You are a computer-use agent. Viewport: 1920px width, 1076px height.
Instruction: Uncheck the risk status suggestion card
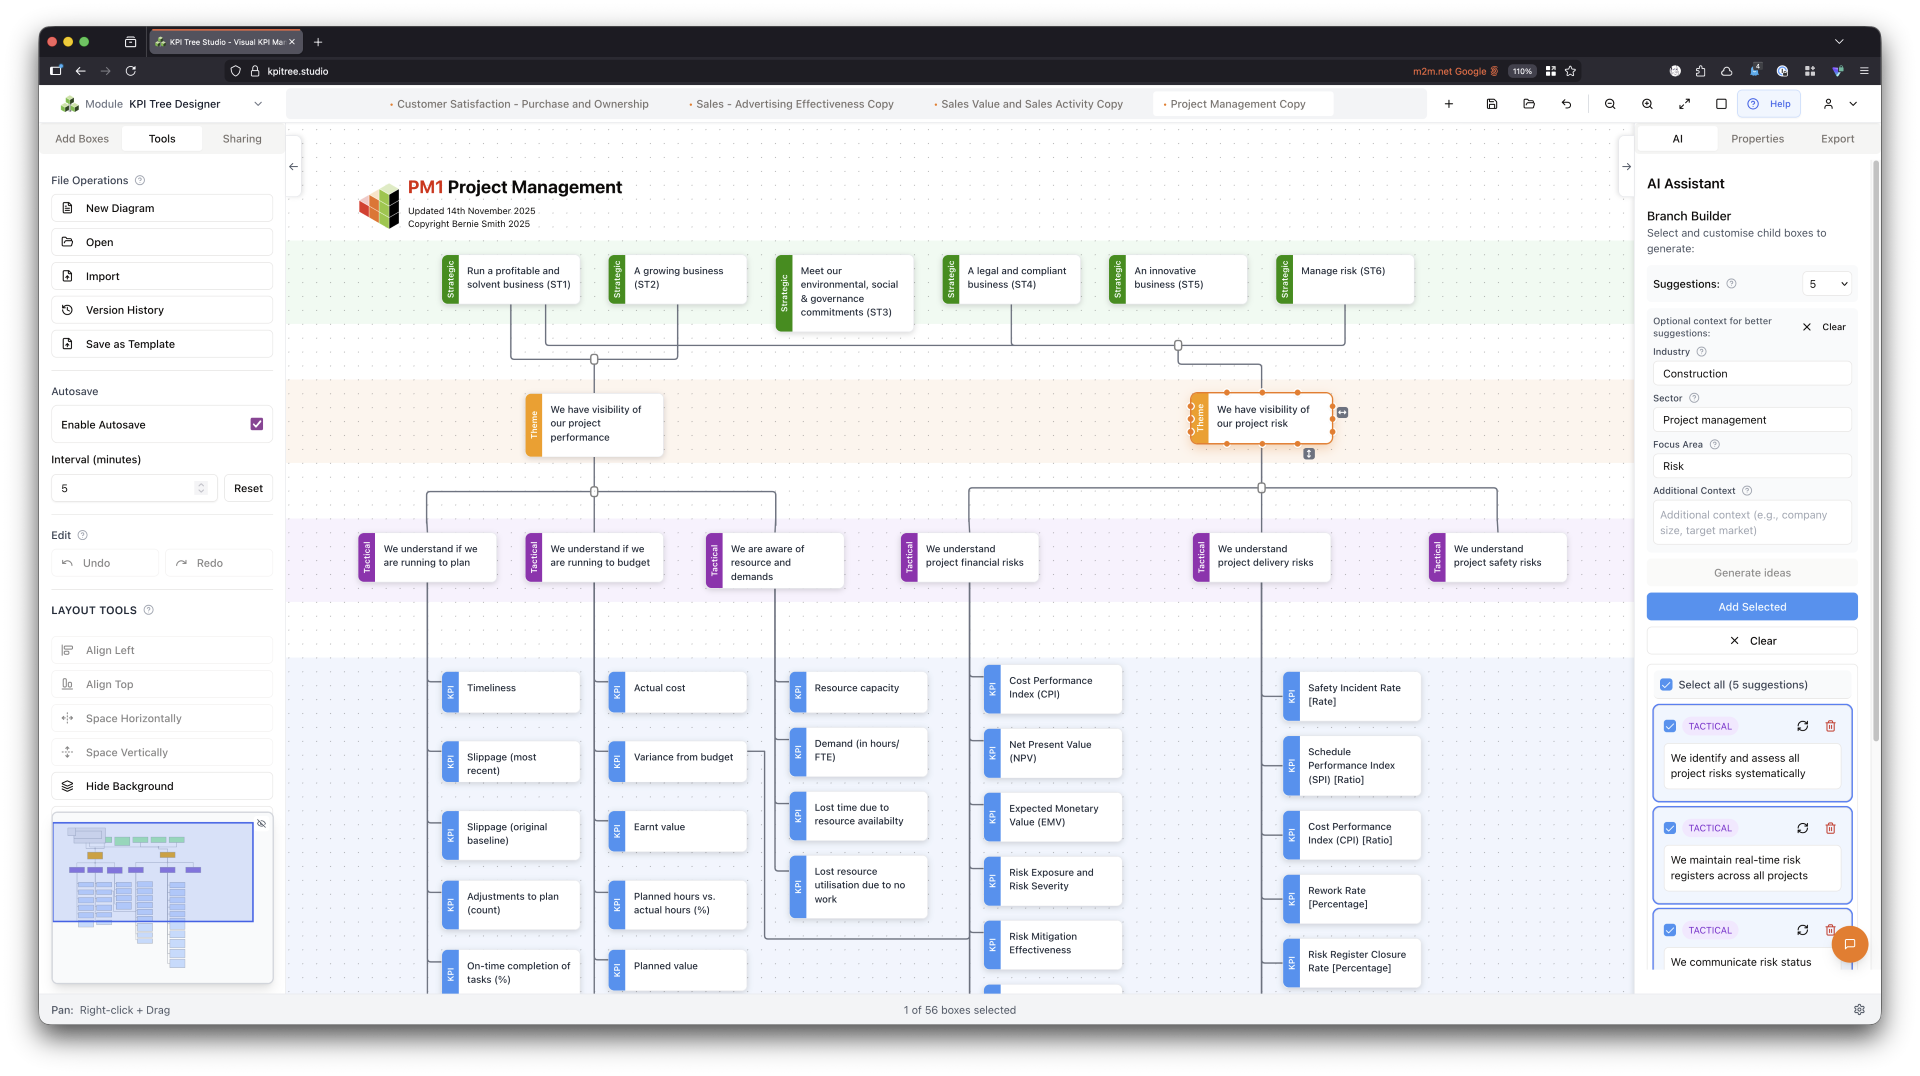[x=1670, y=929]
